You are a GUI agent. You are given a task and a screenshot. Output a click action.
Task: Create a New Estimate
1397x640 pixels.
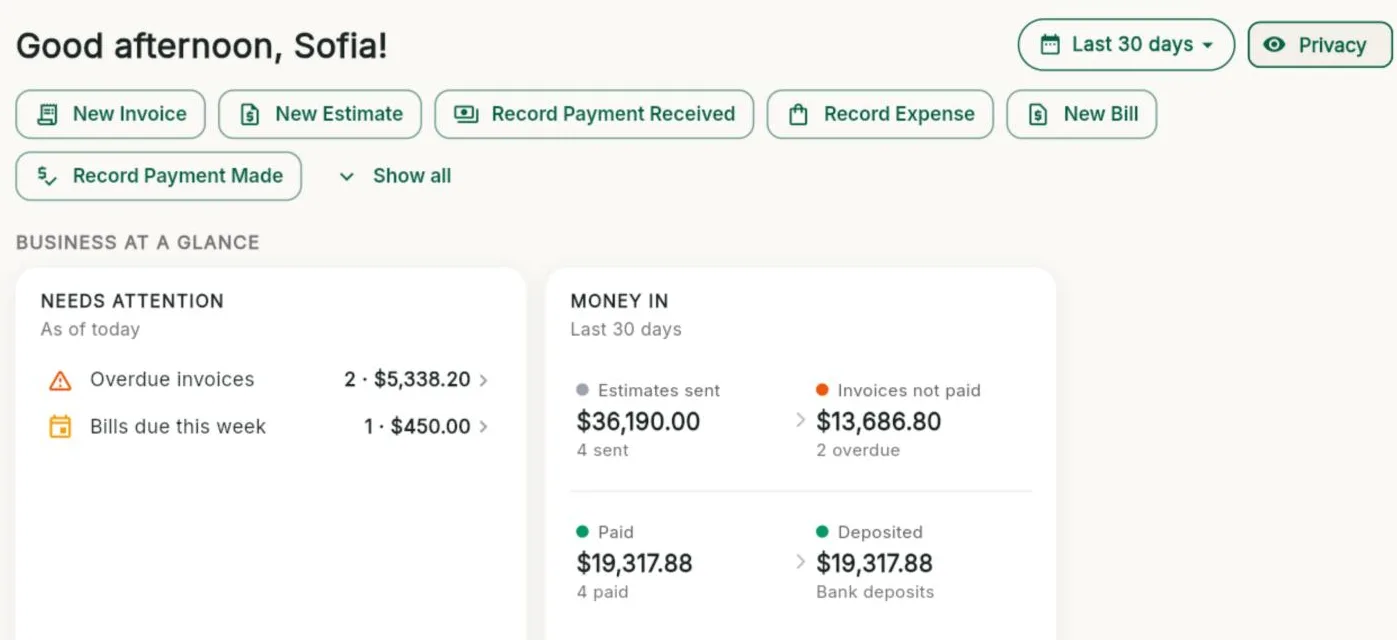tap(320, 114)
